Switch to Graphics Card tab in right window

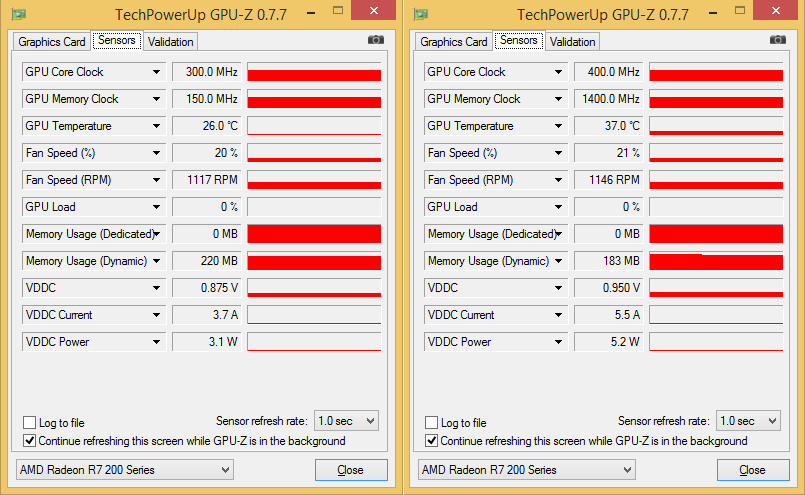tap(454, 42)
